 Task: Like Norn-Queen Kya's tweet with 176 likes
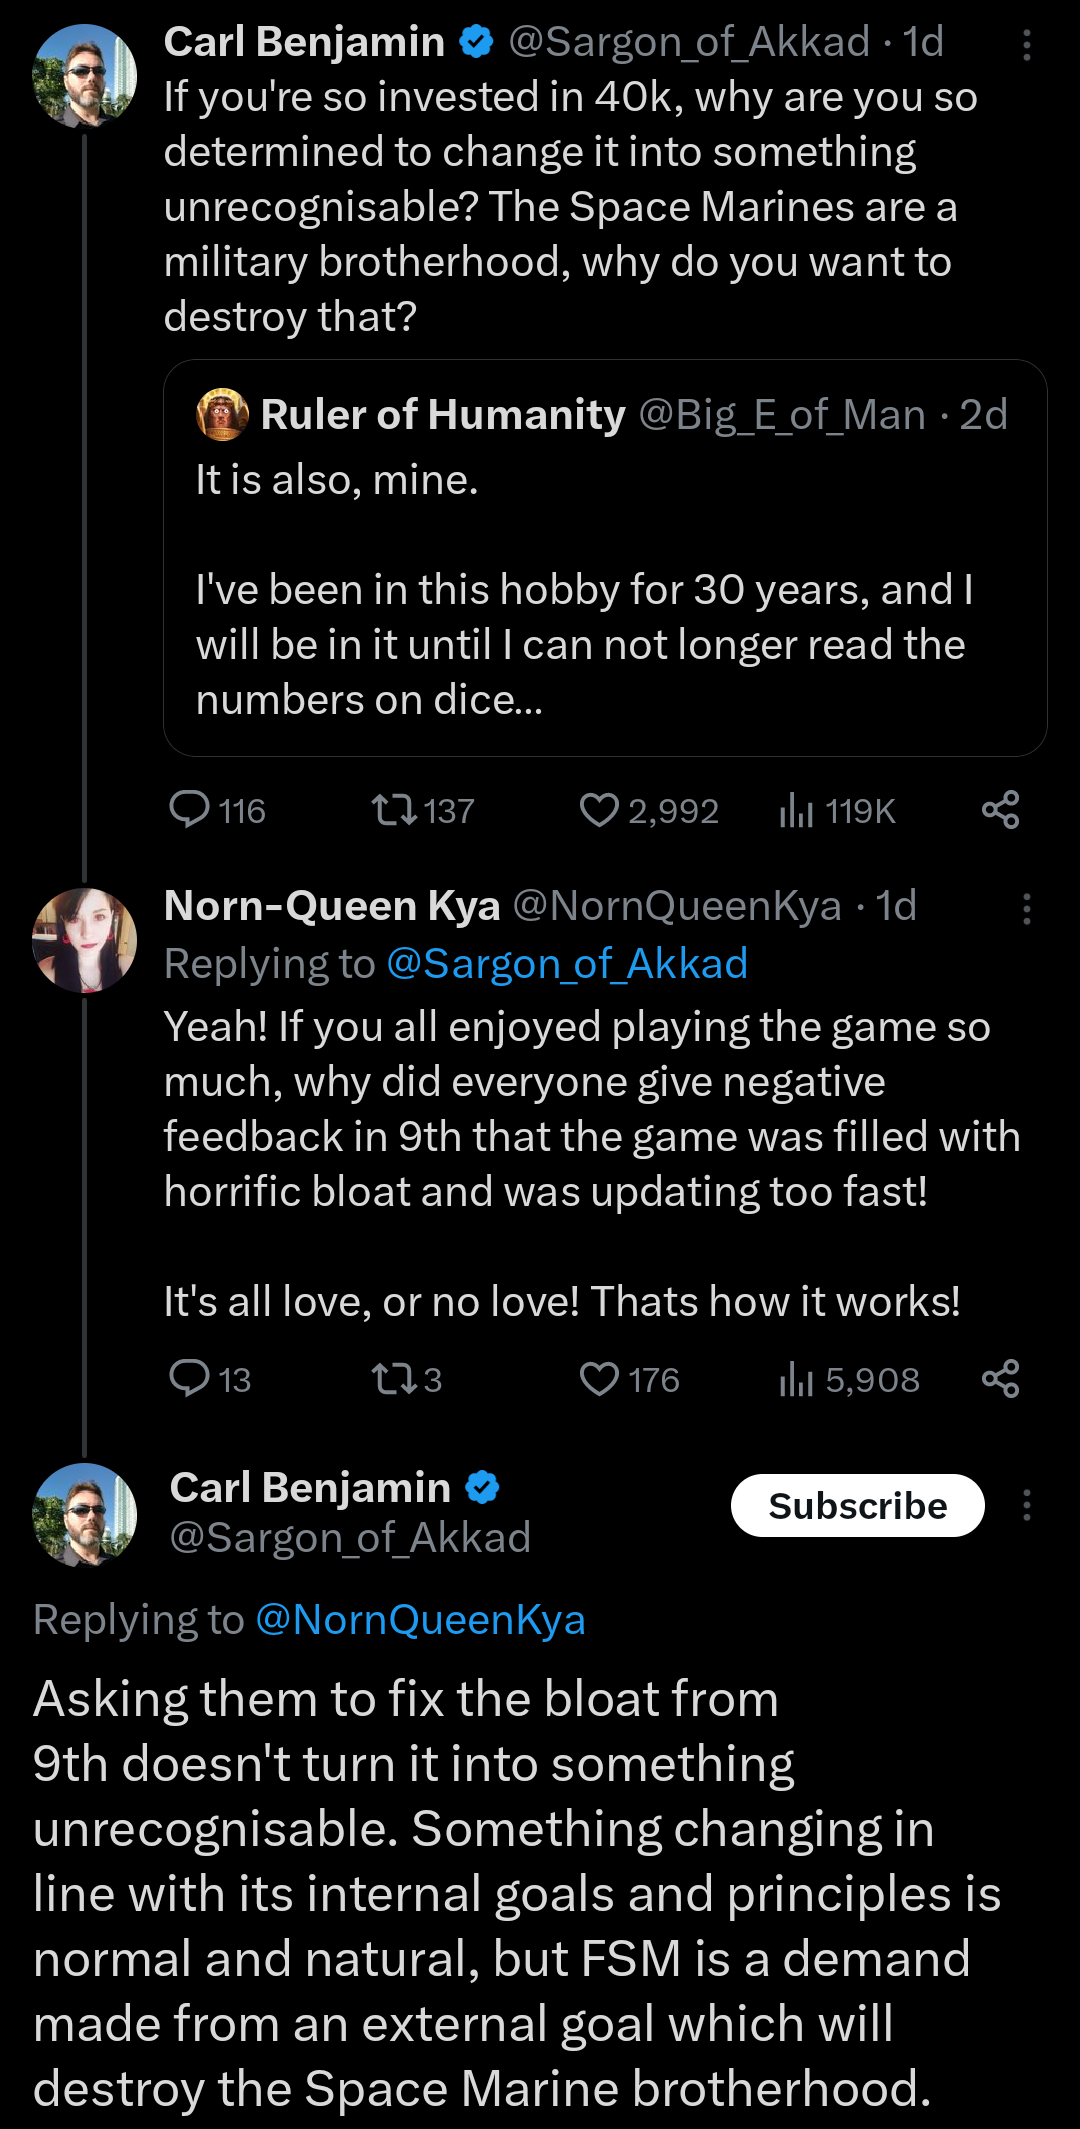[x=599, y=1380]
